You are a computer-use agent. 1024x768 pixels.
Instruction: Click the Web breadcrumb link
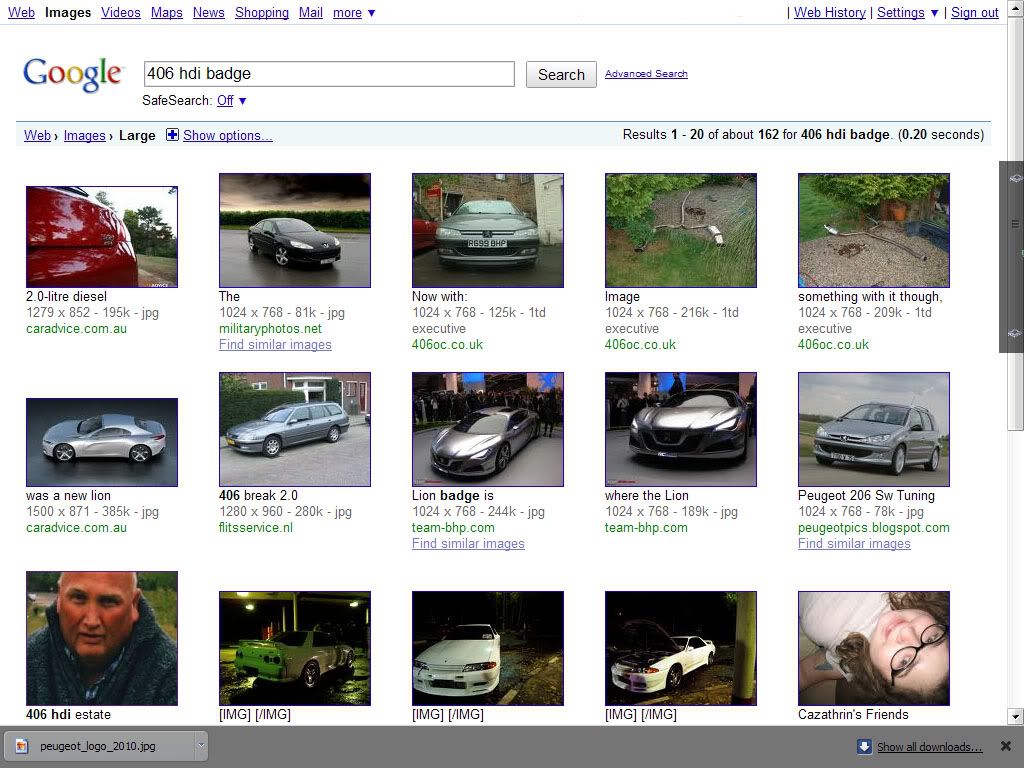(x=37, y=135)
